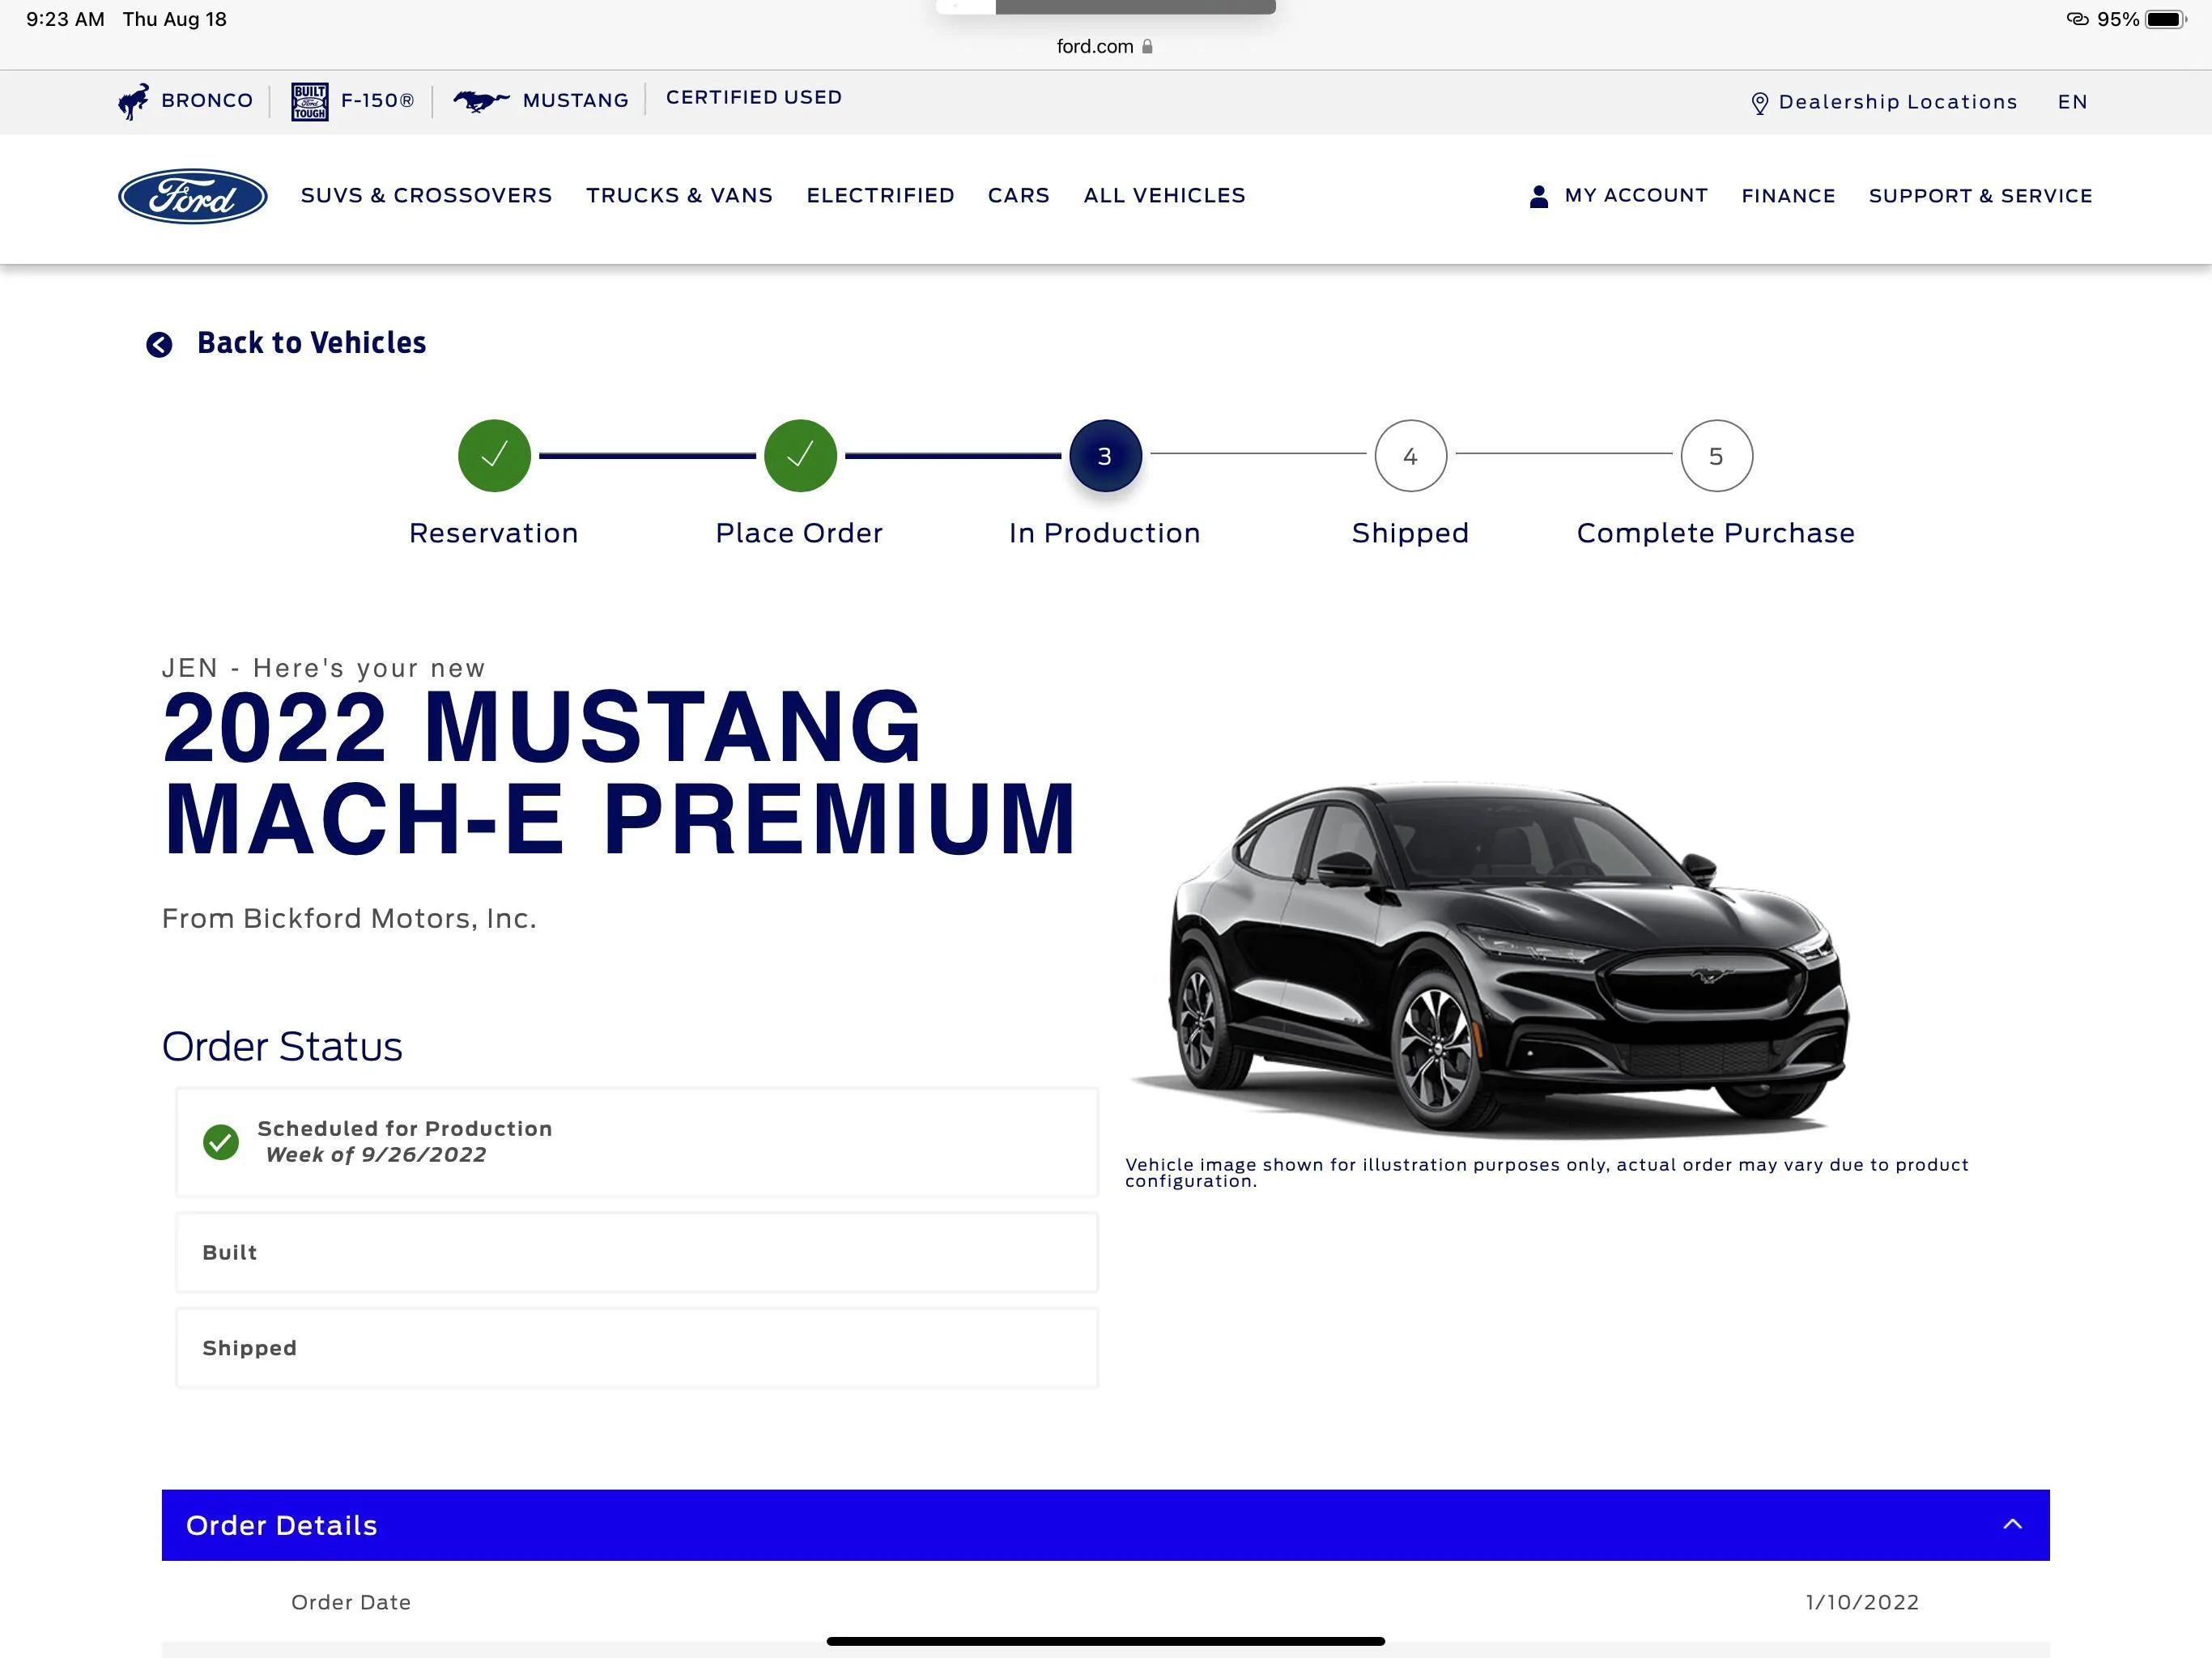The height and width of the screenshot is (1658, 2212).
Task: Click Certified Used link
Action: [754, 97]
